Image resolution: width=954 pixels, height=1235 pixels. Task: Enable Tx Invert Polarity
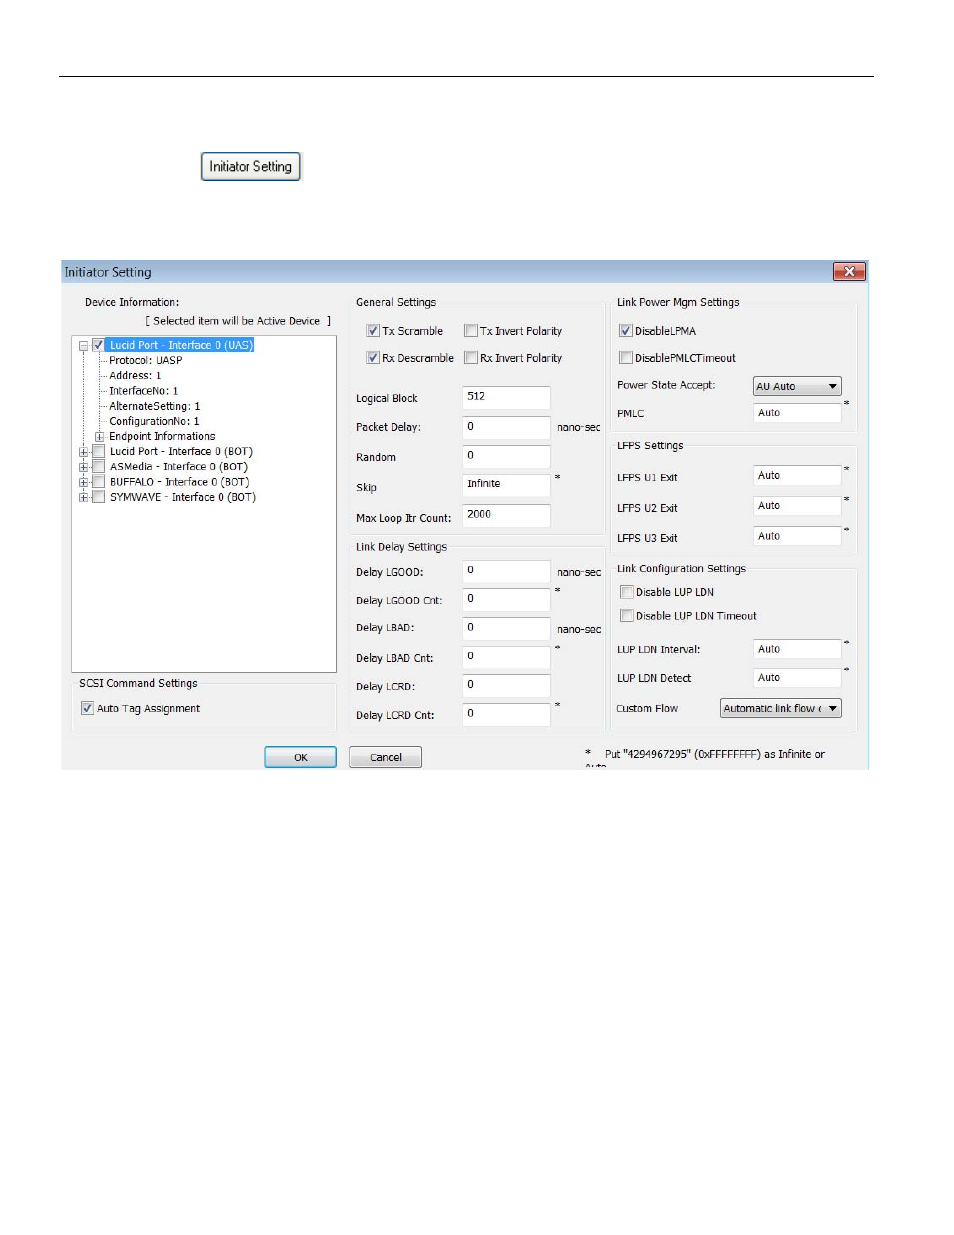click(x=470, y=331)
